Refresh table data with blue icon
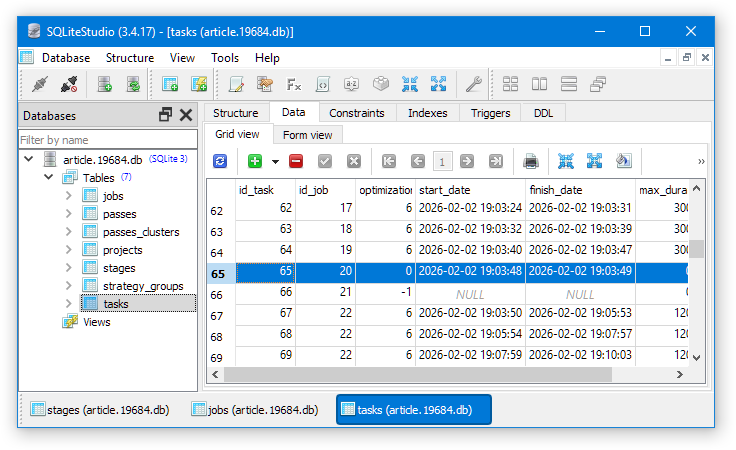 click(x=220, y=161)
